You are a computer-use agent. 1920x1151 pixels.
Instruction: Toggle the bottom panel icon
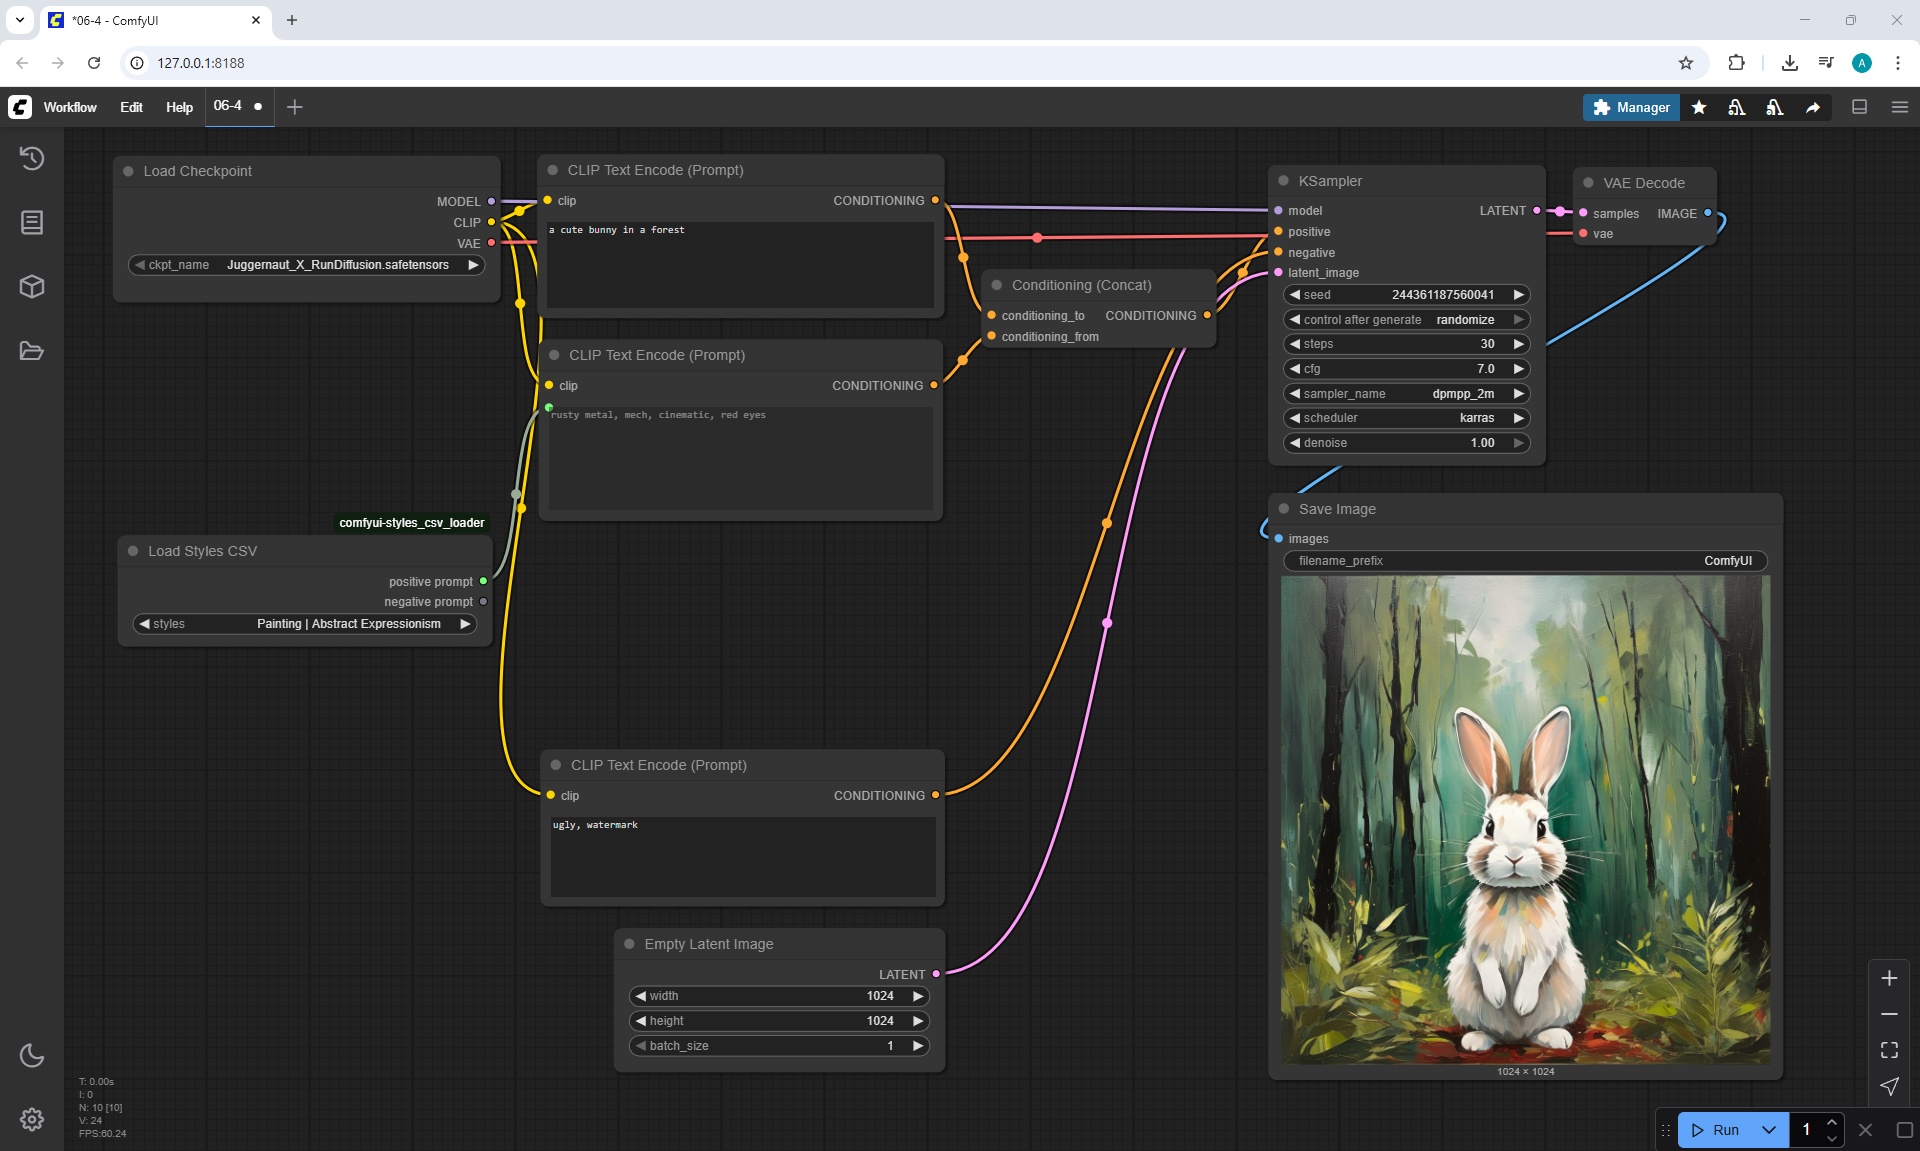point(1859,107)
